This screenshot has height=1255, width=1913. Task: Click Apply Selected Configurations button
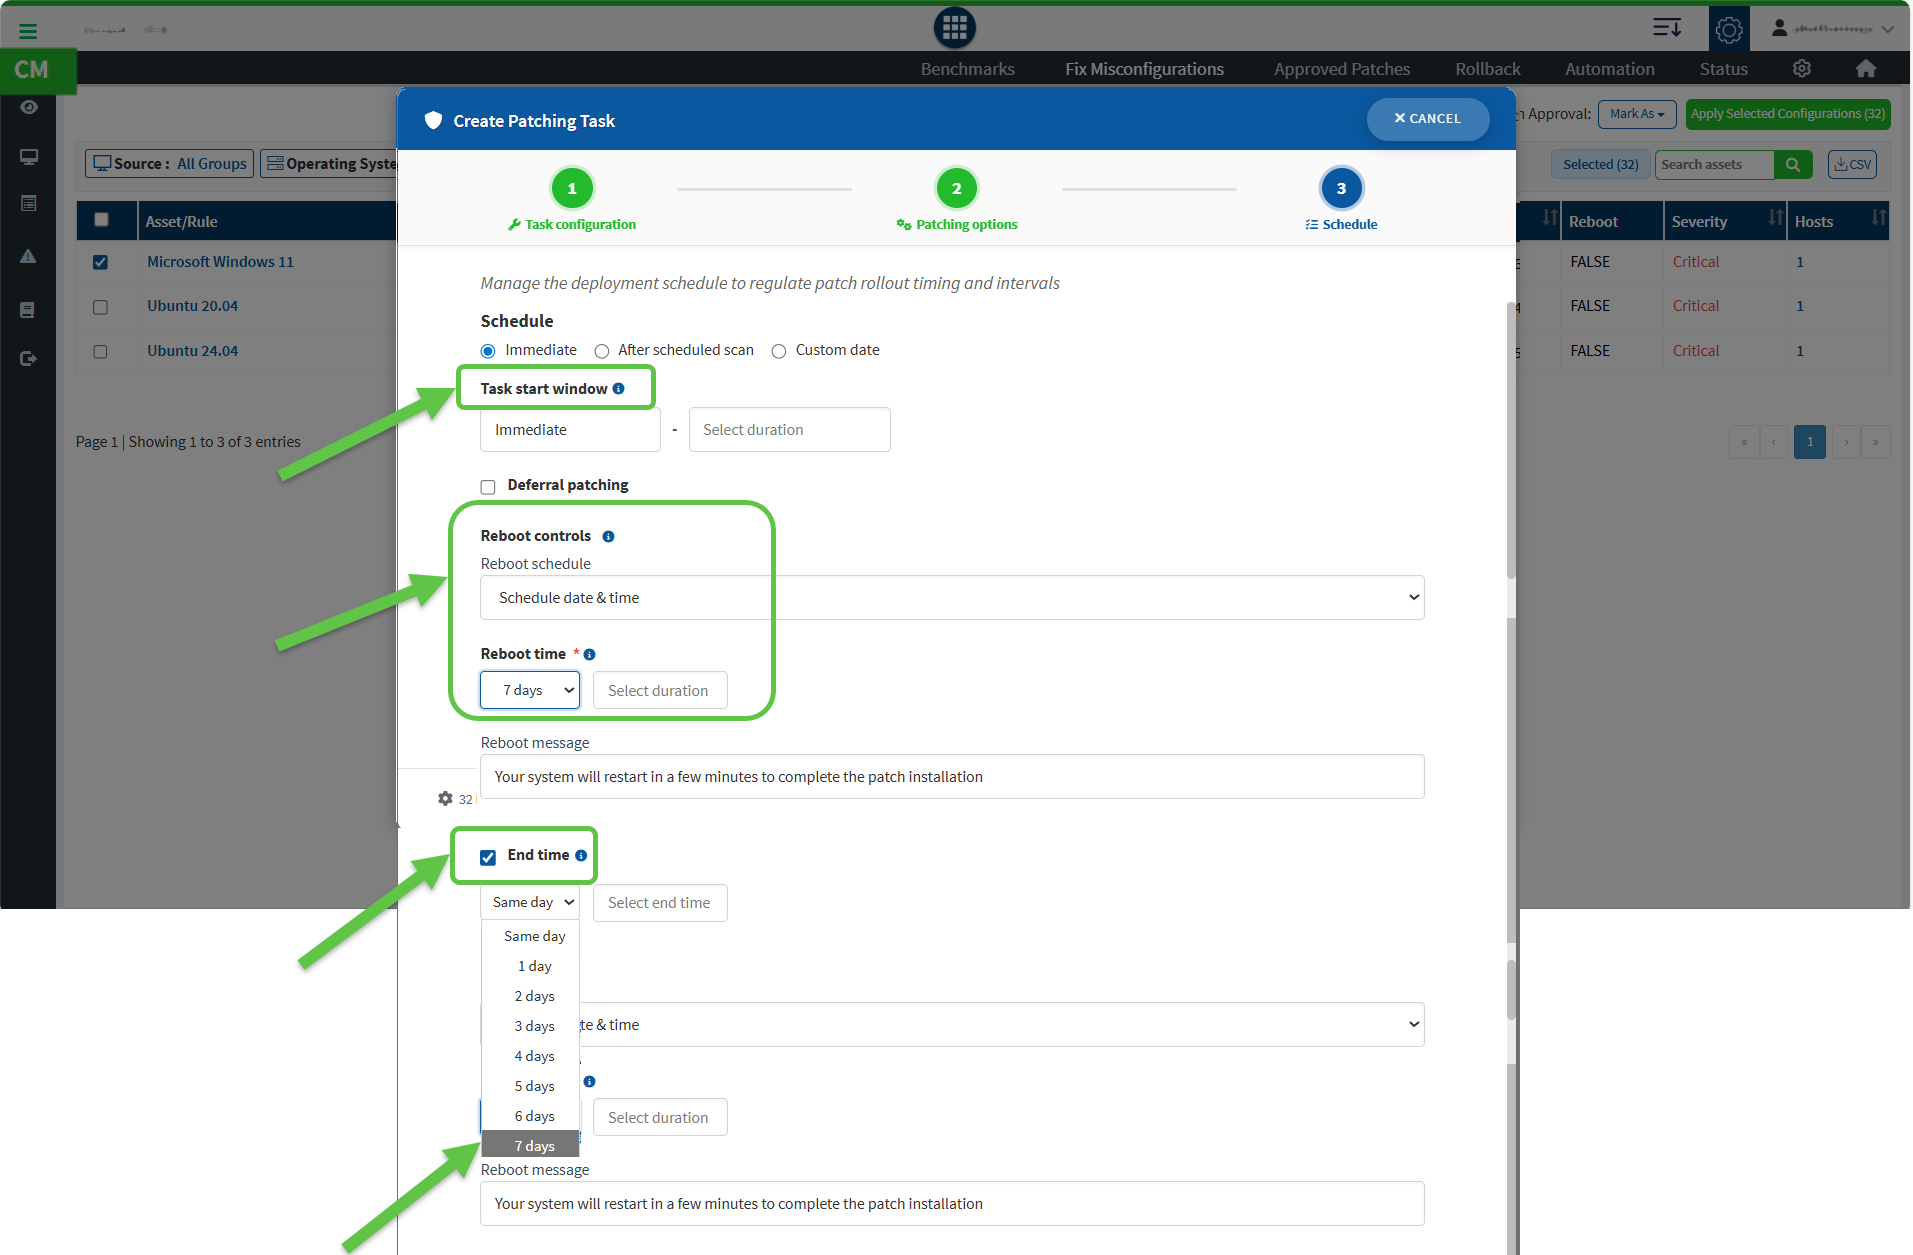1787,114
